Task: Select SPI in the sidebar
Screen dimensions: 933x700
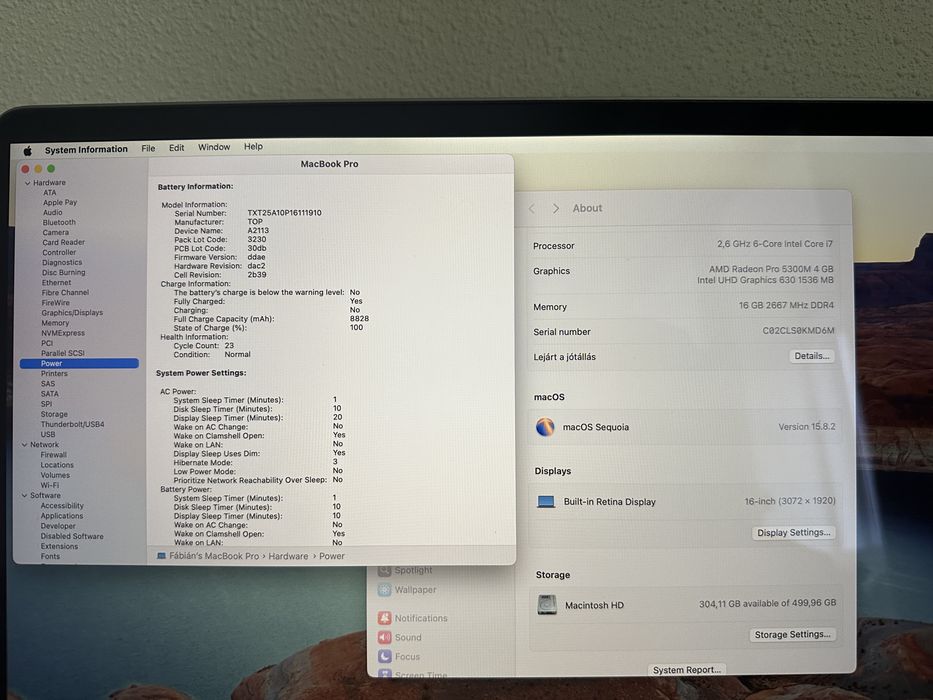Action: point(46,404)
